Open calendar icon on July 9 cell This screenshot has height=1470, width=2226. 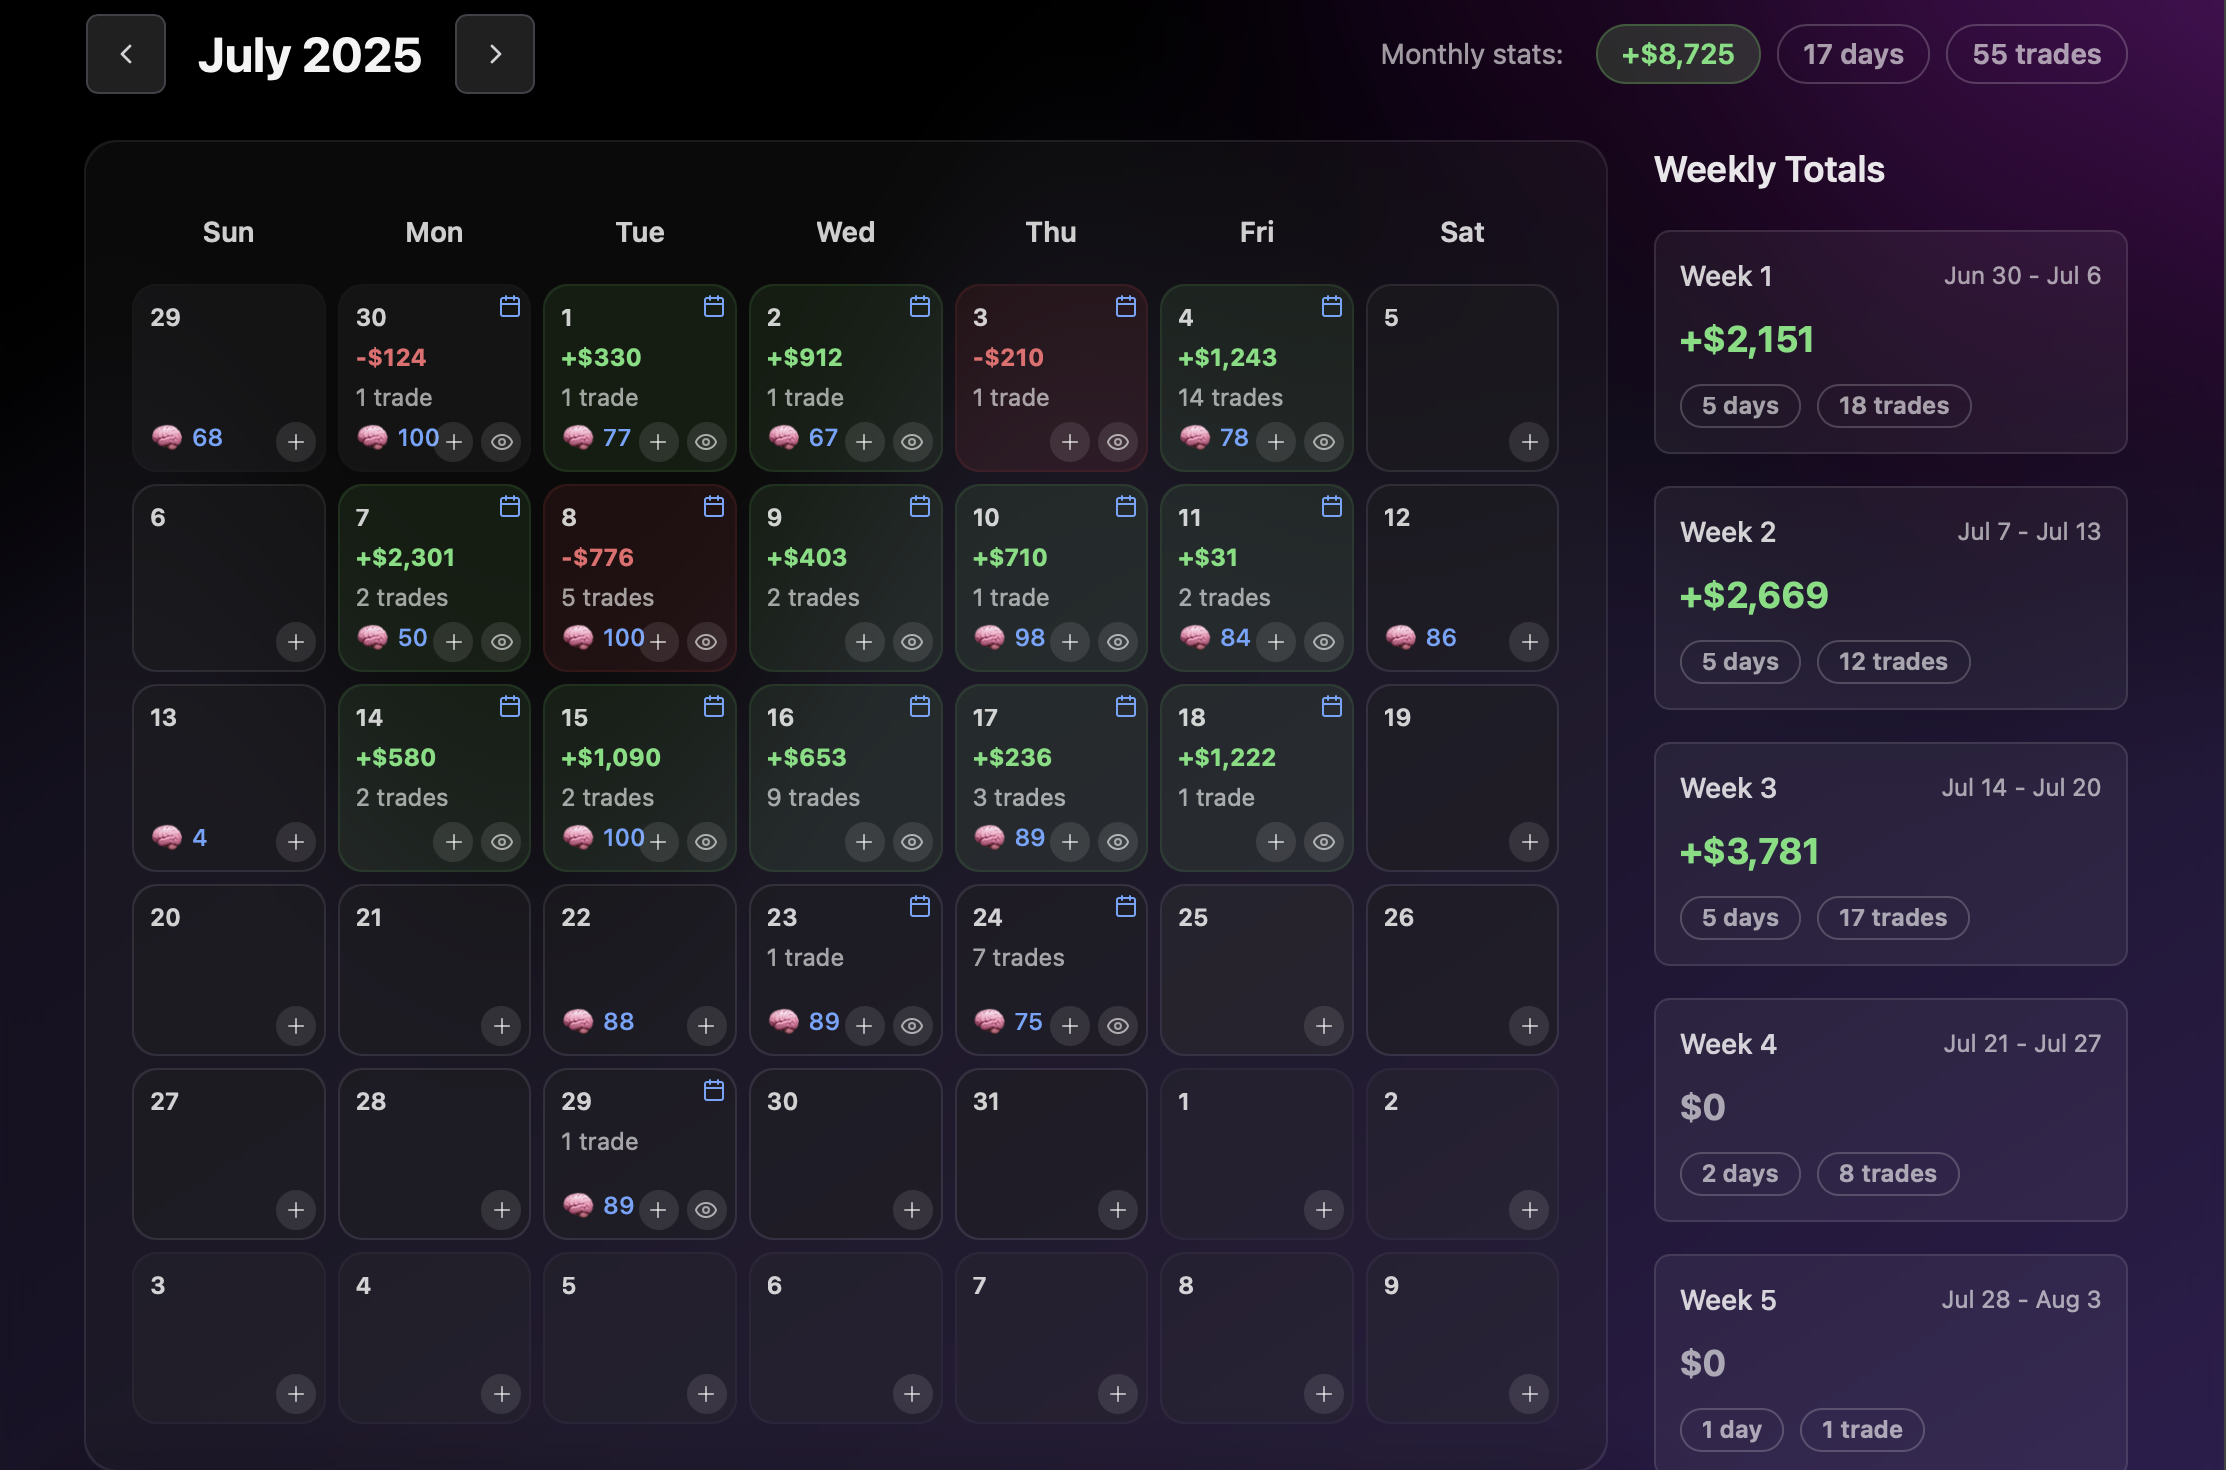point(920,506)
